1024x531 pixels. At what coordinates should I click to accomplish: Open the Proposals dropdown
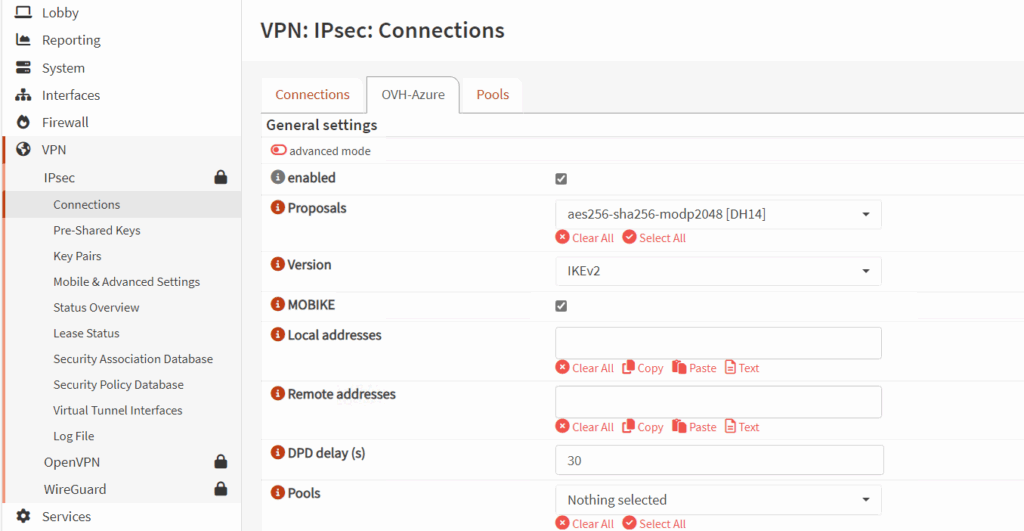718,214
